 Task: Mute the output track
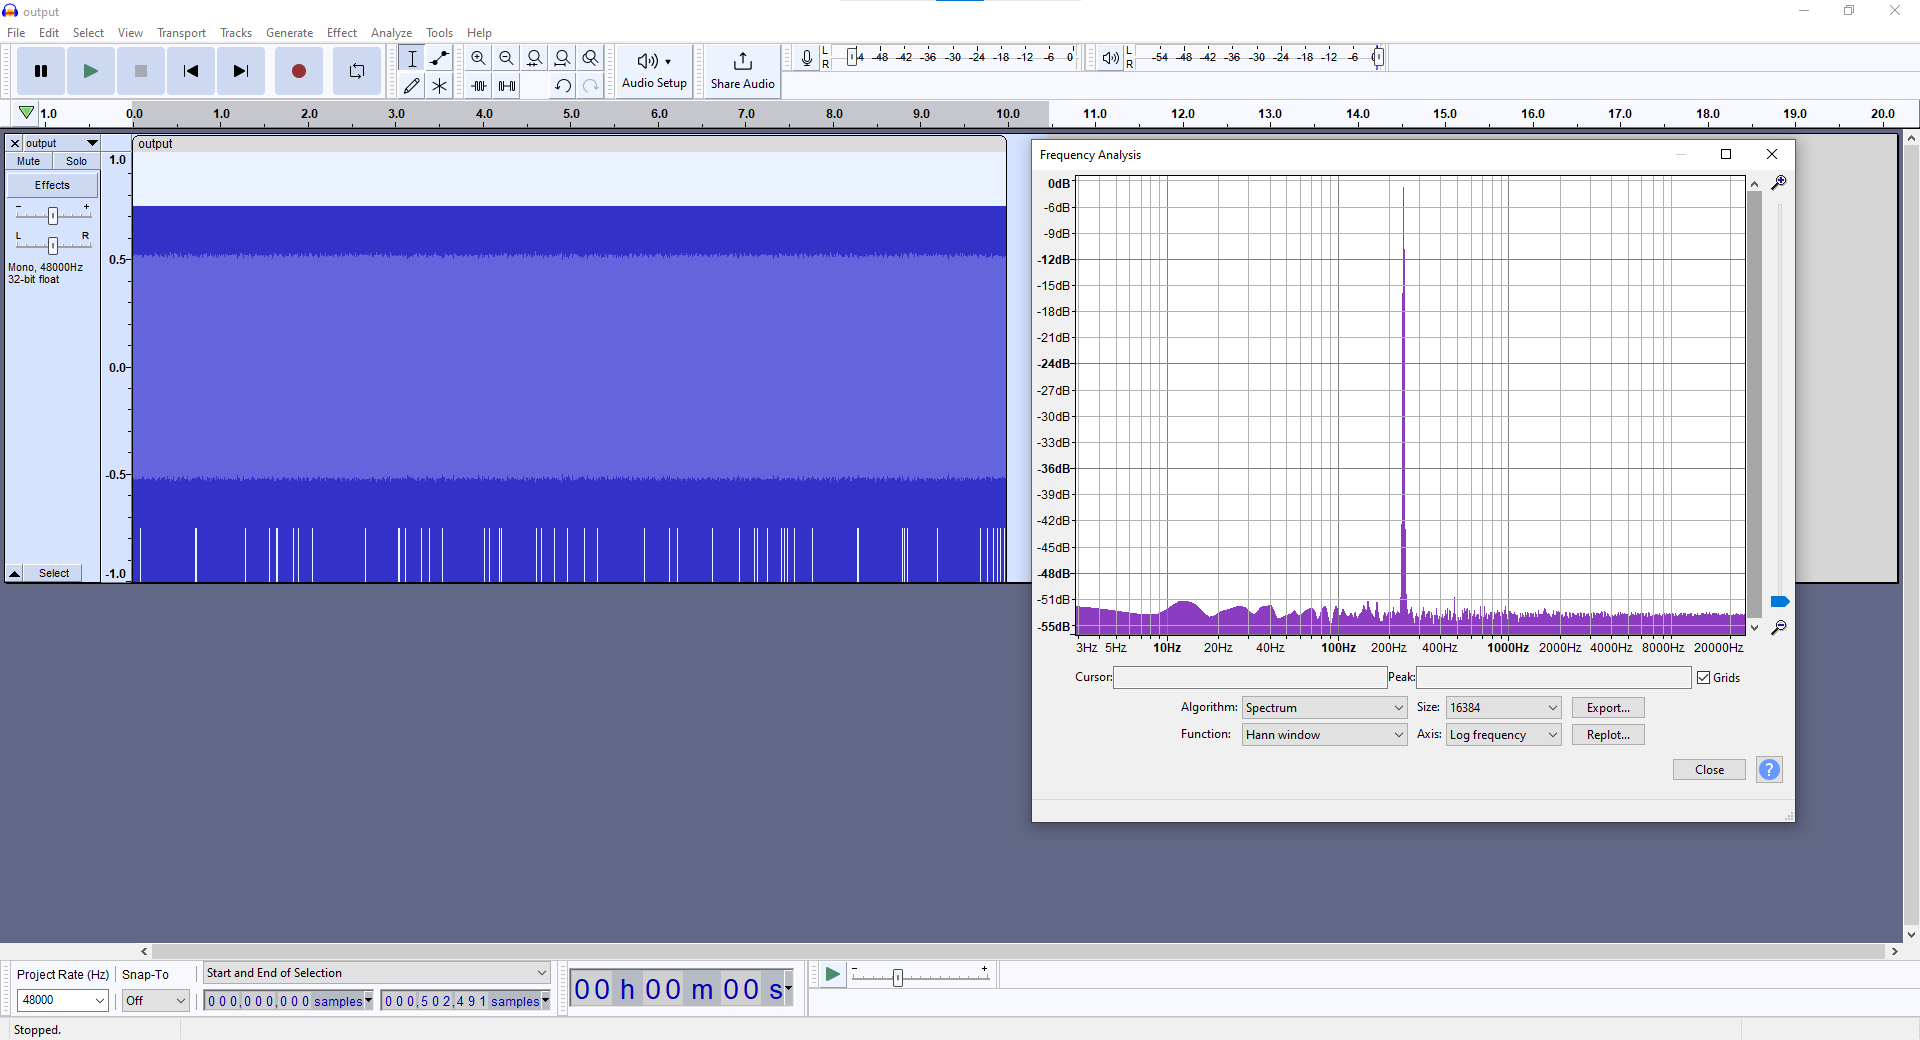coord(27,161)
